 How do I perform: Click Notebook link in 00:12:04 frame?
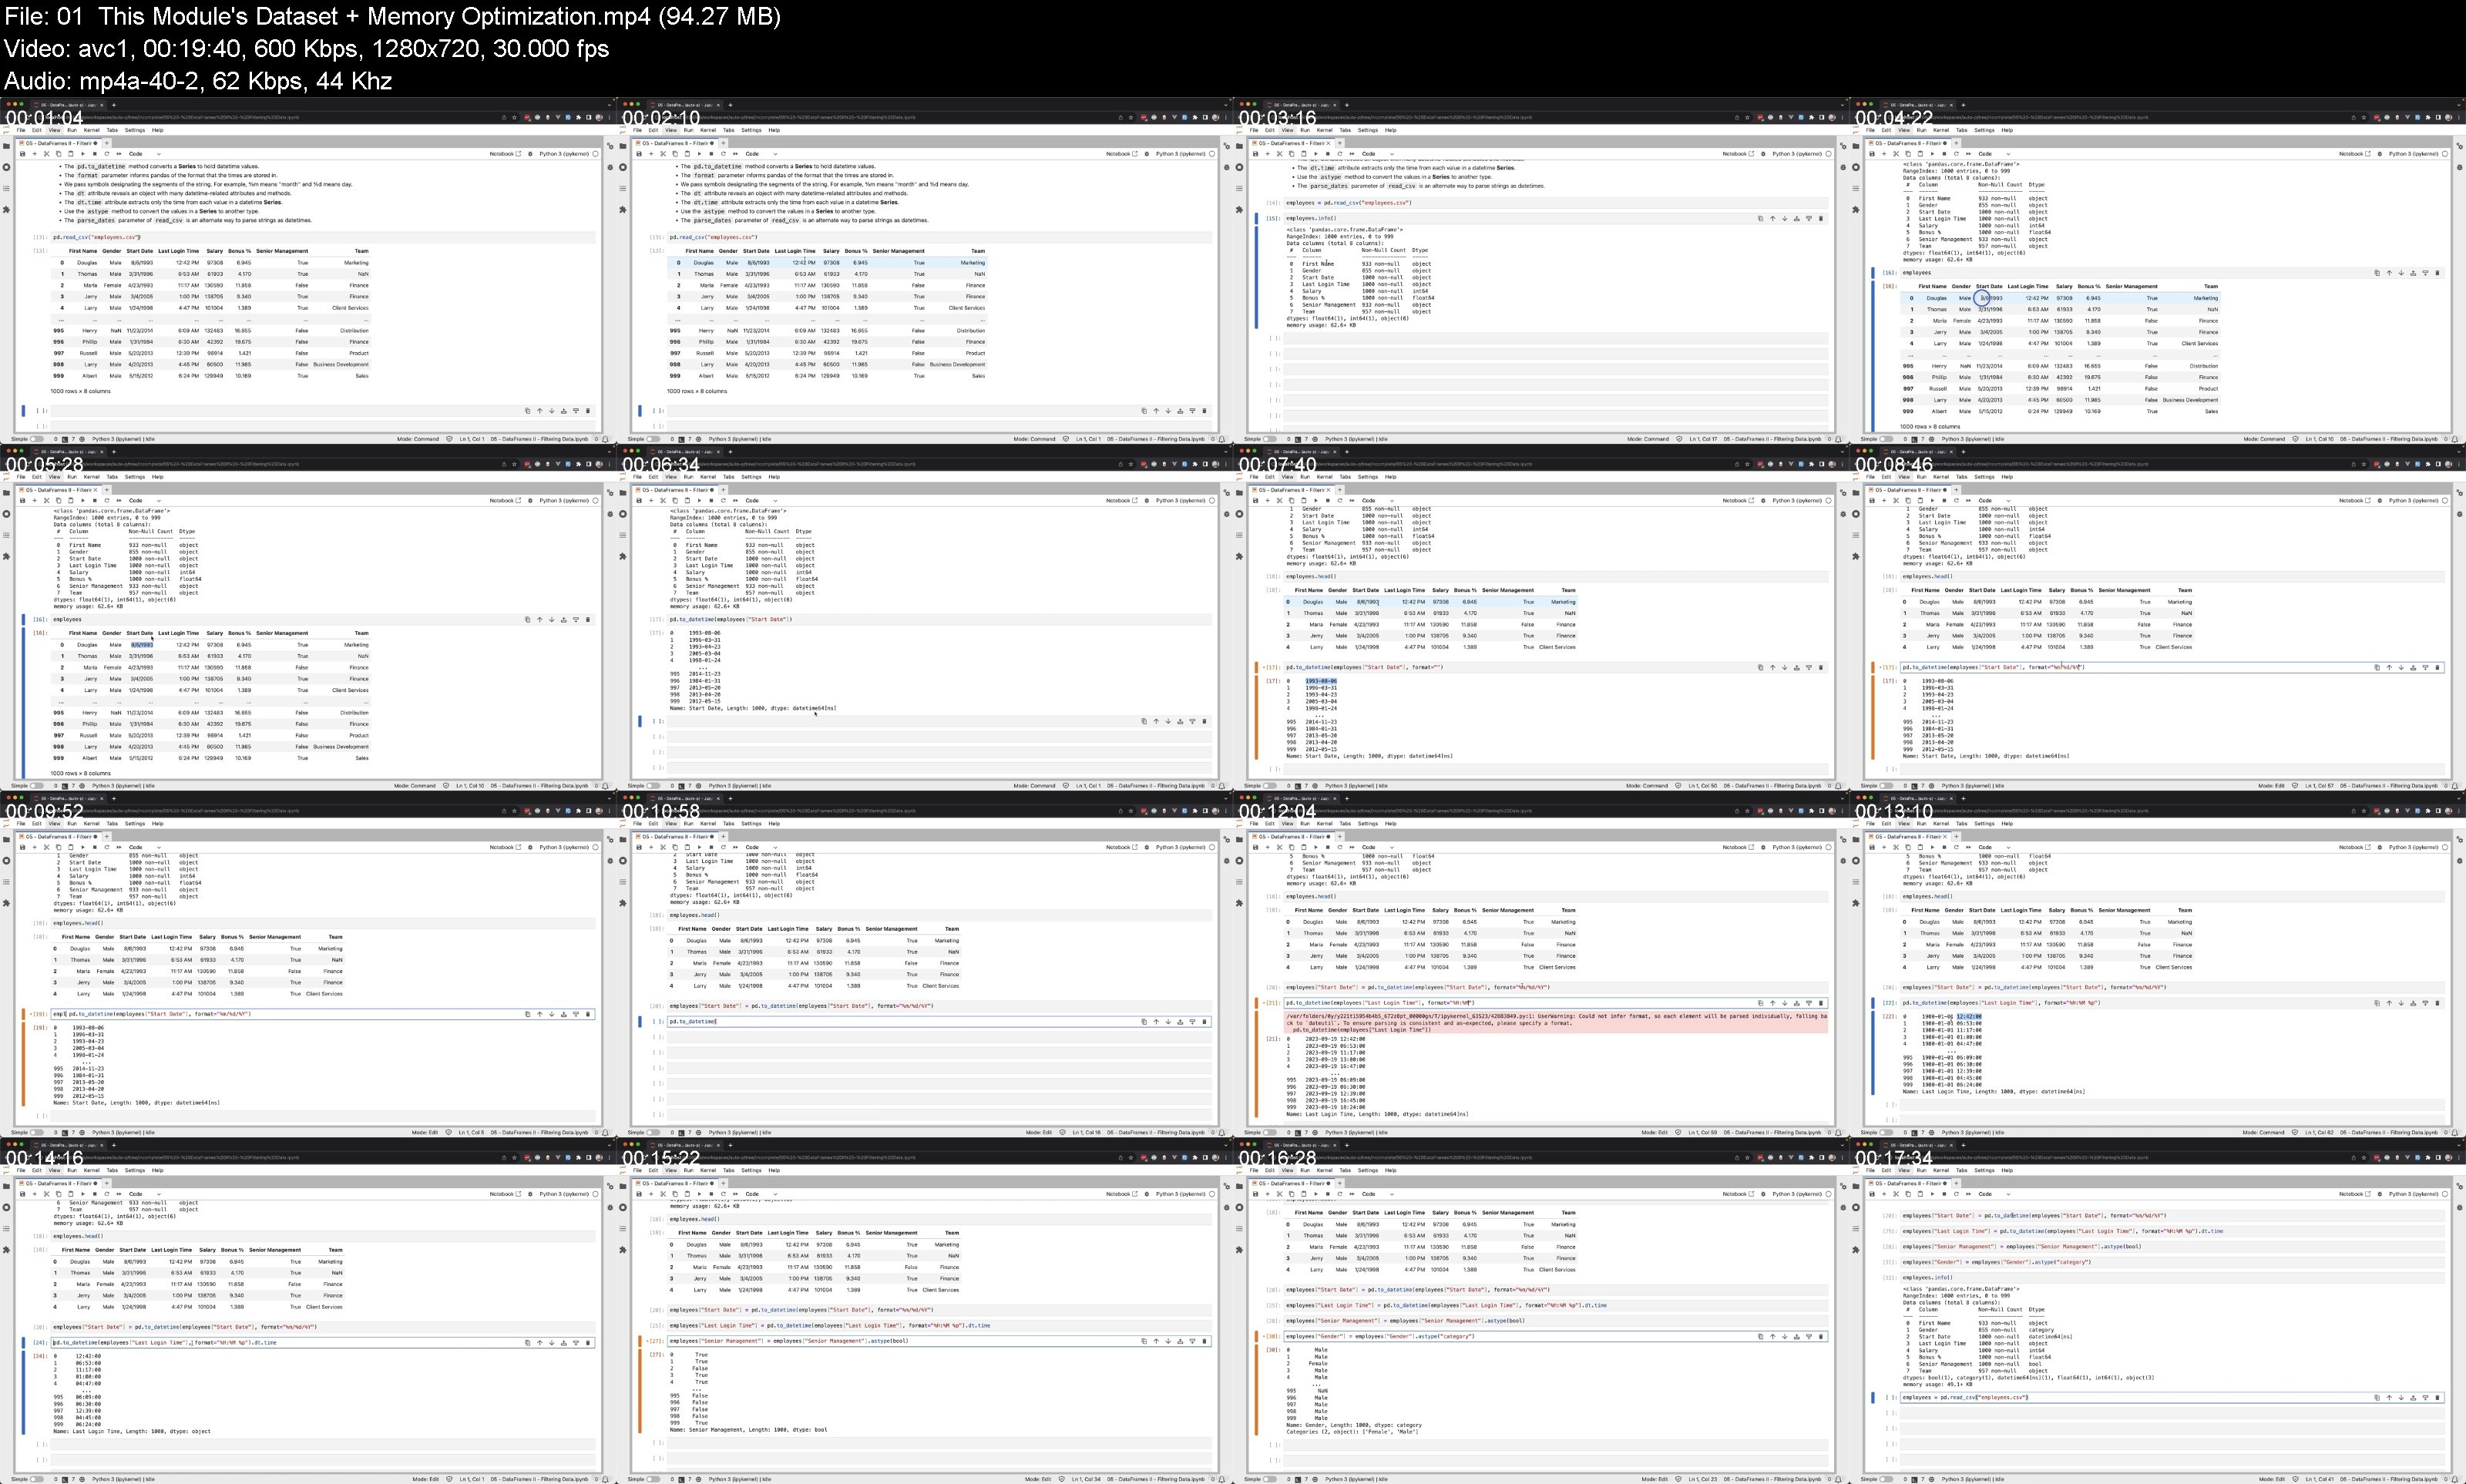1738,847
